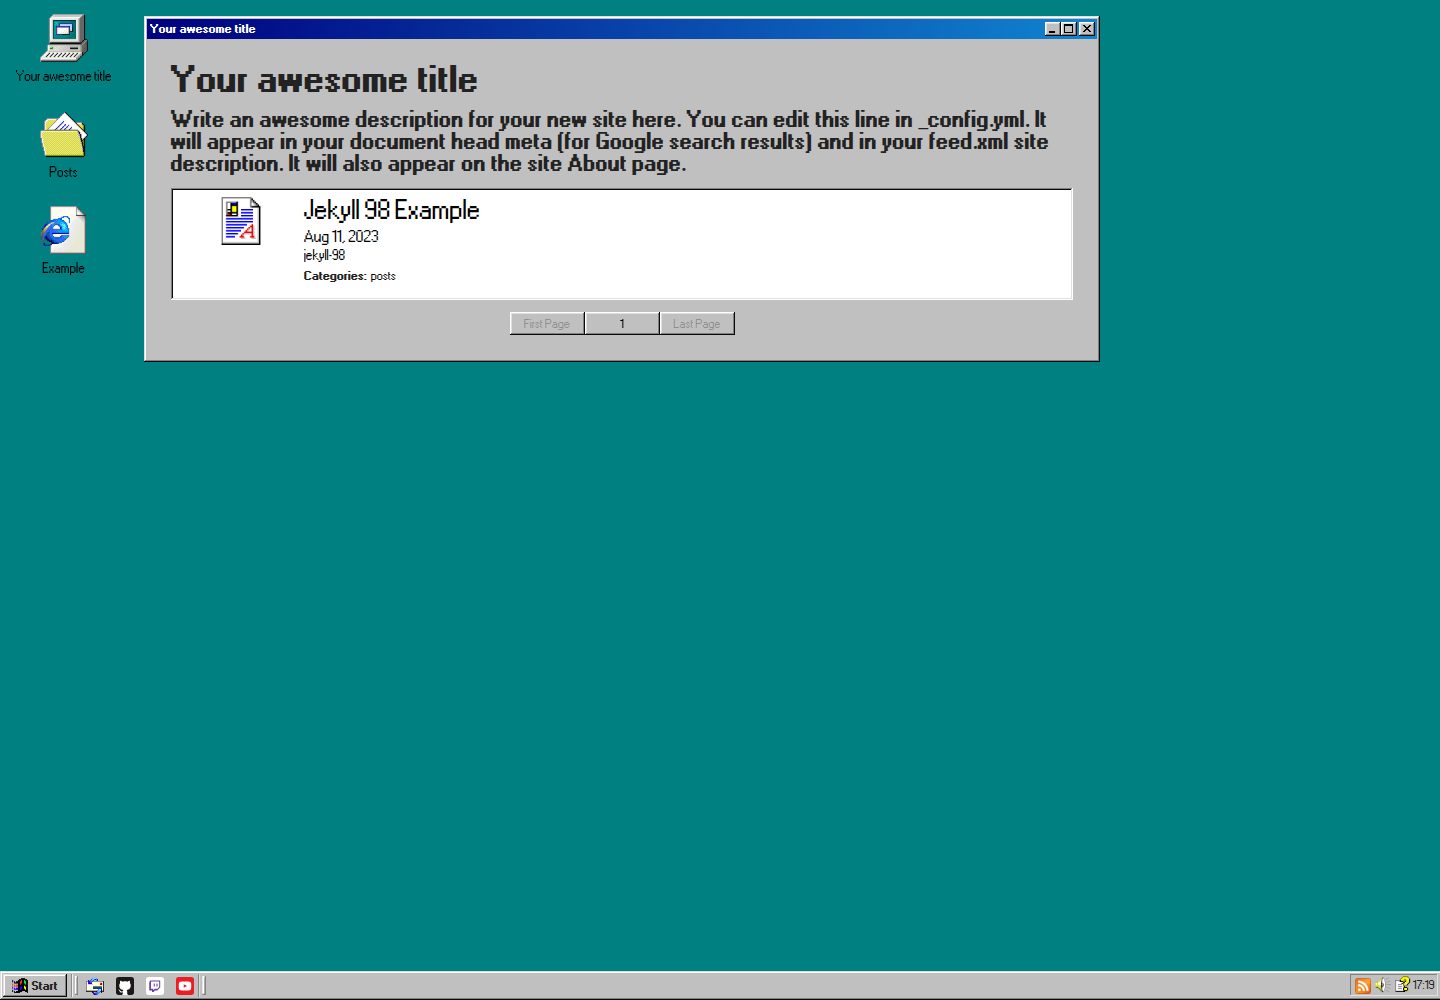Minimize the Your awesome title window
The width and height of the screenshot is (1440, 1000).
point(1052,29)
